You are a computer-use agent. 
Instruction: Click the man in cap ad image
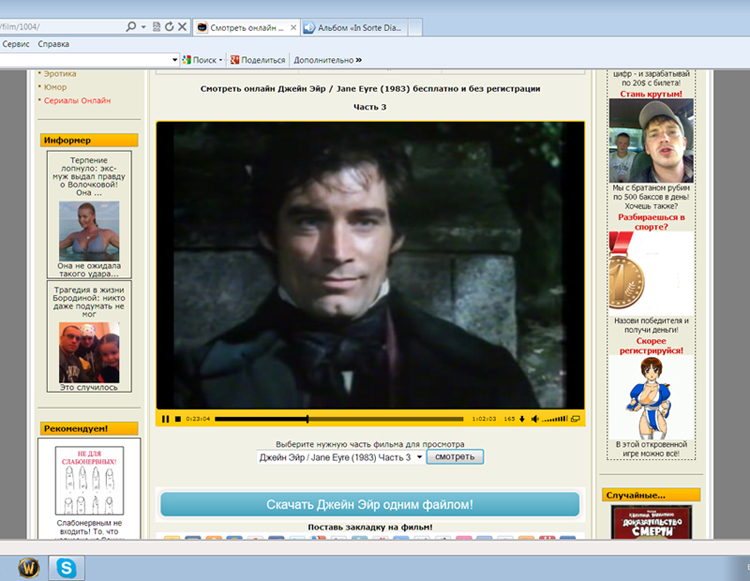point(651,141)
